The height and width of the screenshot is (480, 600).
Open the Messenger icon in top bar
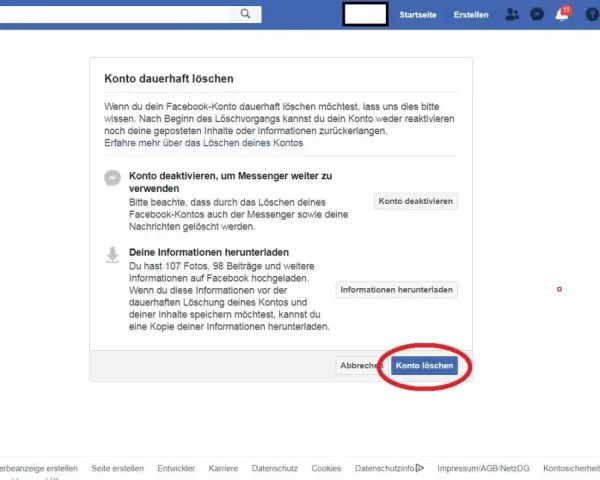(537, 15)
